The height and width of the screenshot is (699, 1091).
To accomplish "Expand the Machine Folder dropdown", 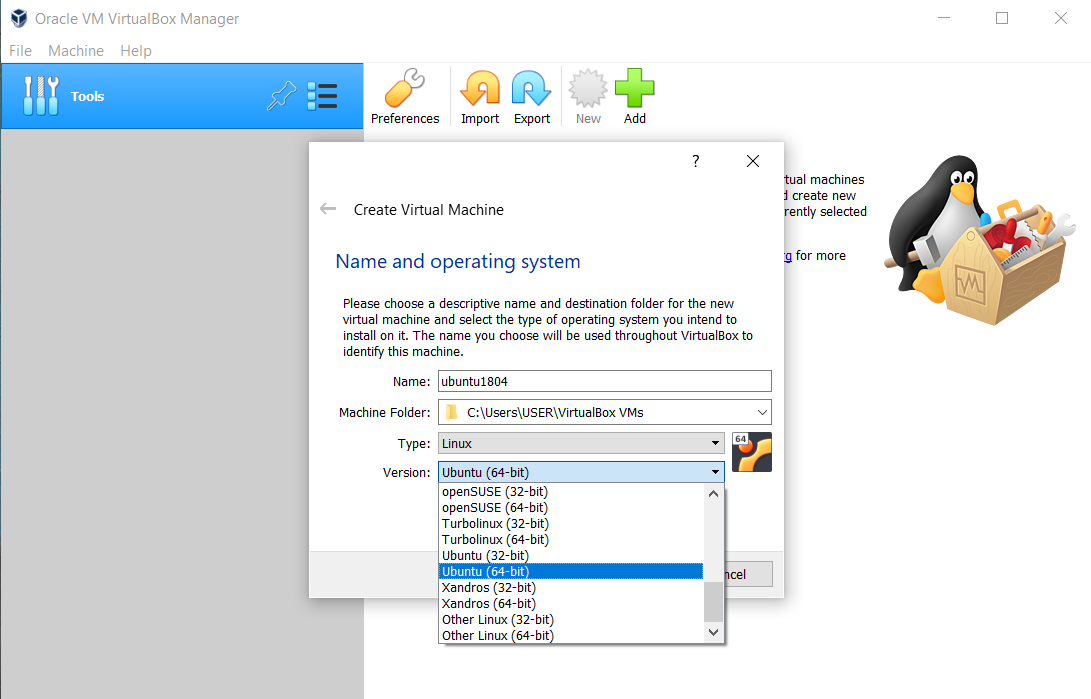I will click(762, 412).
